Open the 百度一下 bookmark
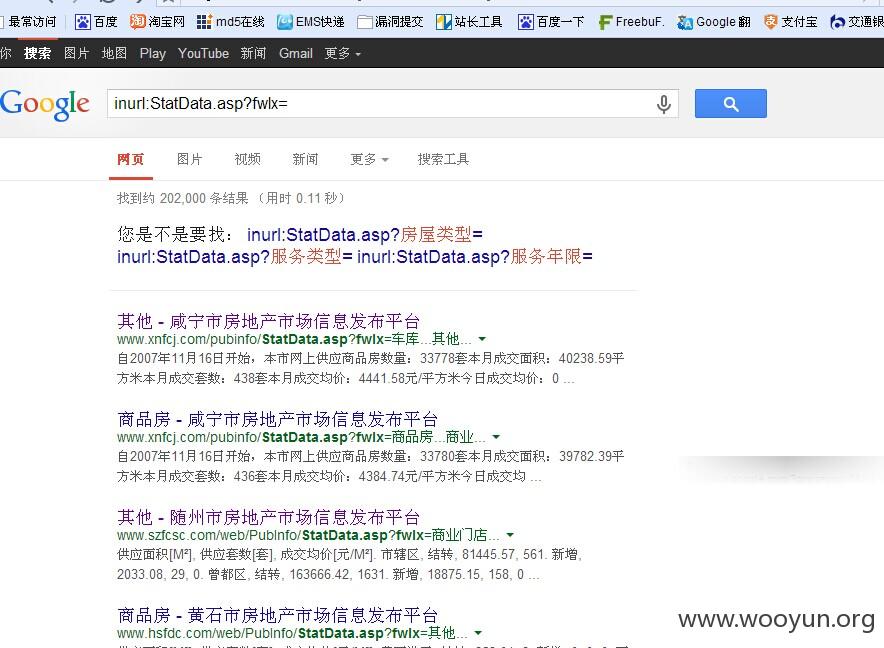The width and height of the screenshot is (884, 648). 551,22
